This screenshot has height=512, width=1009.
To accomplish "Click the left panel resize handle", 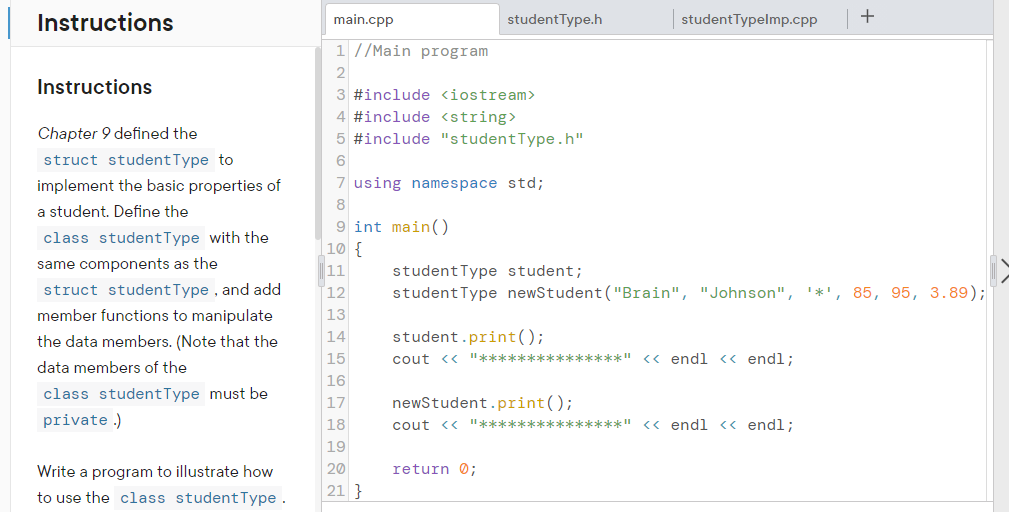I will click(322, 270).
